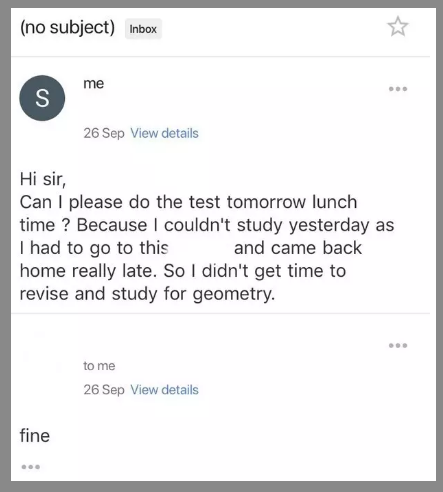This screenshot has width=443, height=492.
Task: Open View details under to me
Action: [164, 390]
